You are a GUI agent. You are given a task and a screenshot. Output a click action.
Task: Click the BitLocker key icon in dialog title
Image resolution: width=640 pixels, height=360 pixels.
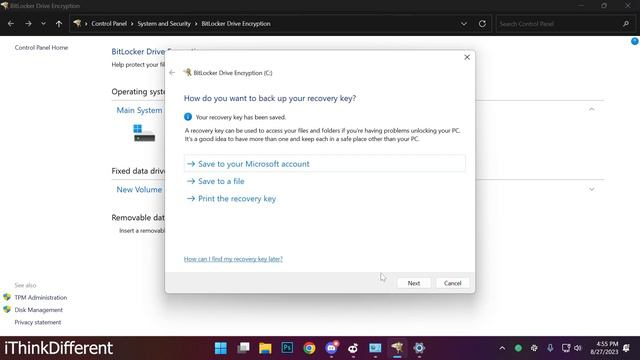point(187,73)
